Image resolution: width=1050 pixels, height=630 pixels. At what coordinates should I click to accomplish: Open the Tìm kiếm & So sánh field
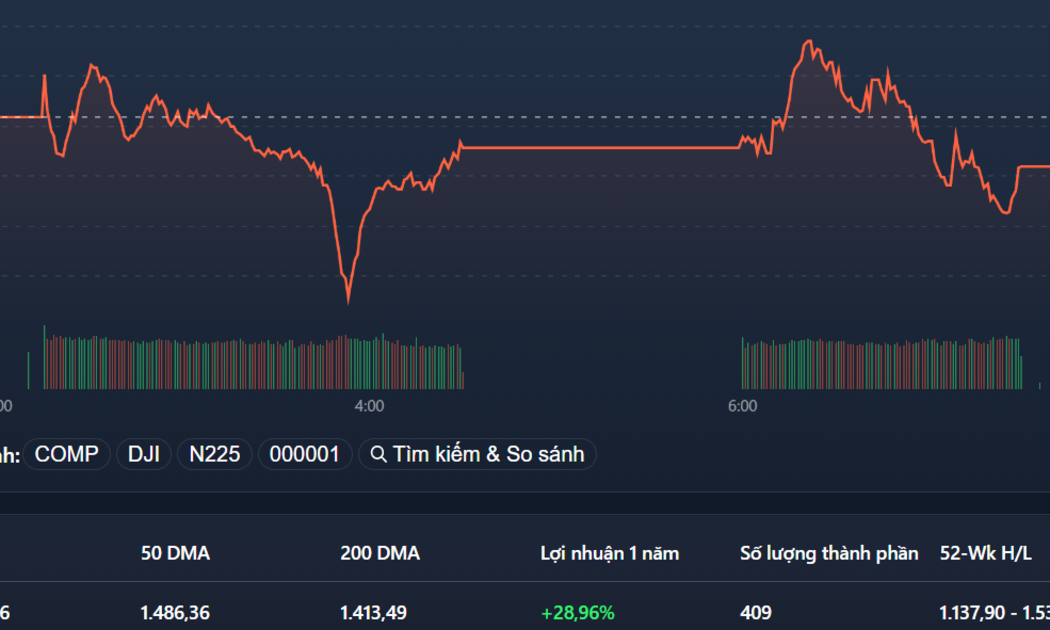tap(477, 454)
